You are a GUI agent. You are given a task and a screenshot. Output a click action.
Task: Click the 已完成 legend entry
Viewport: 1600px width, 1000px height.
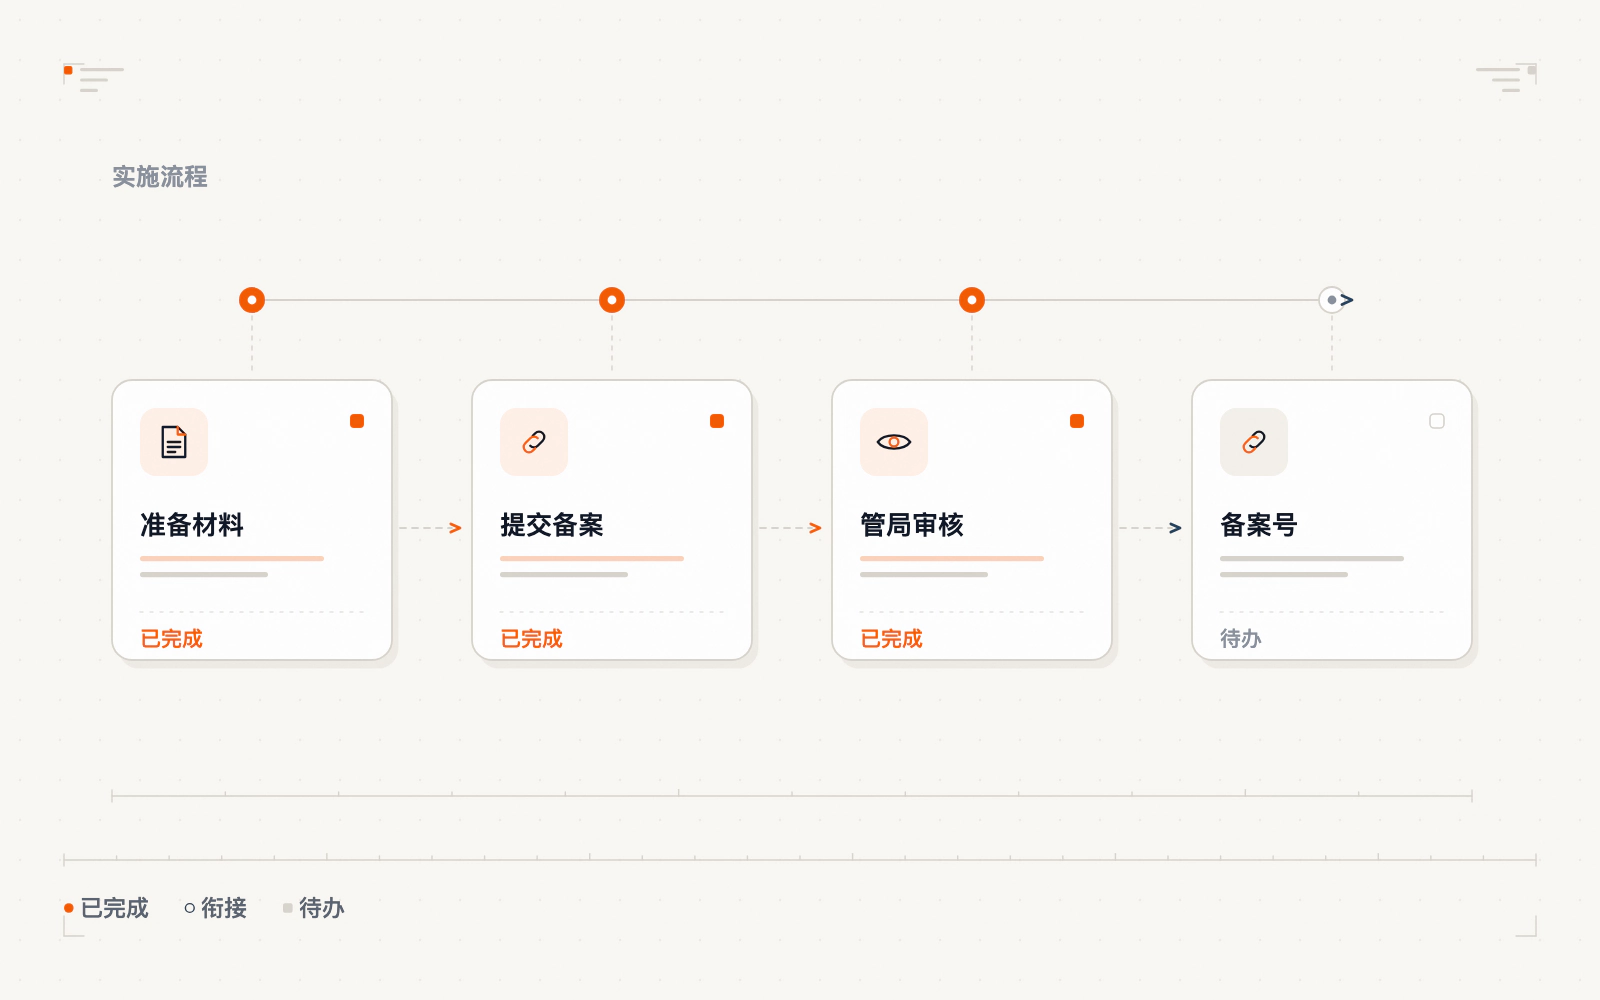tap(107, 908)
